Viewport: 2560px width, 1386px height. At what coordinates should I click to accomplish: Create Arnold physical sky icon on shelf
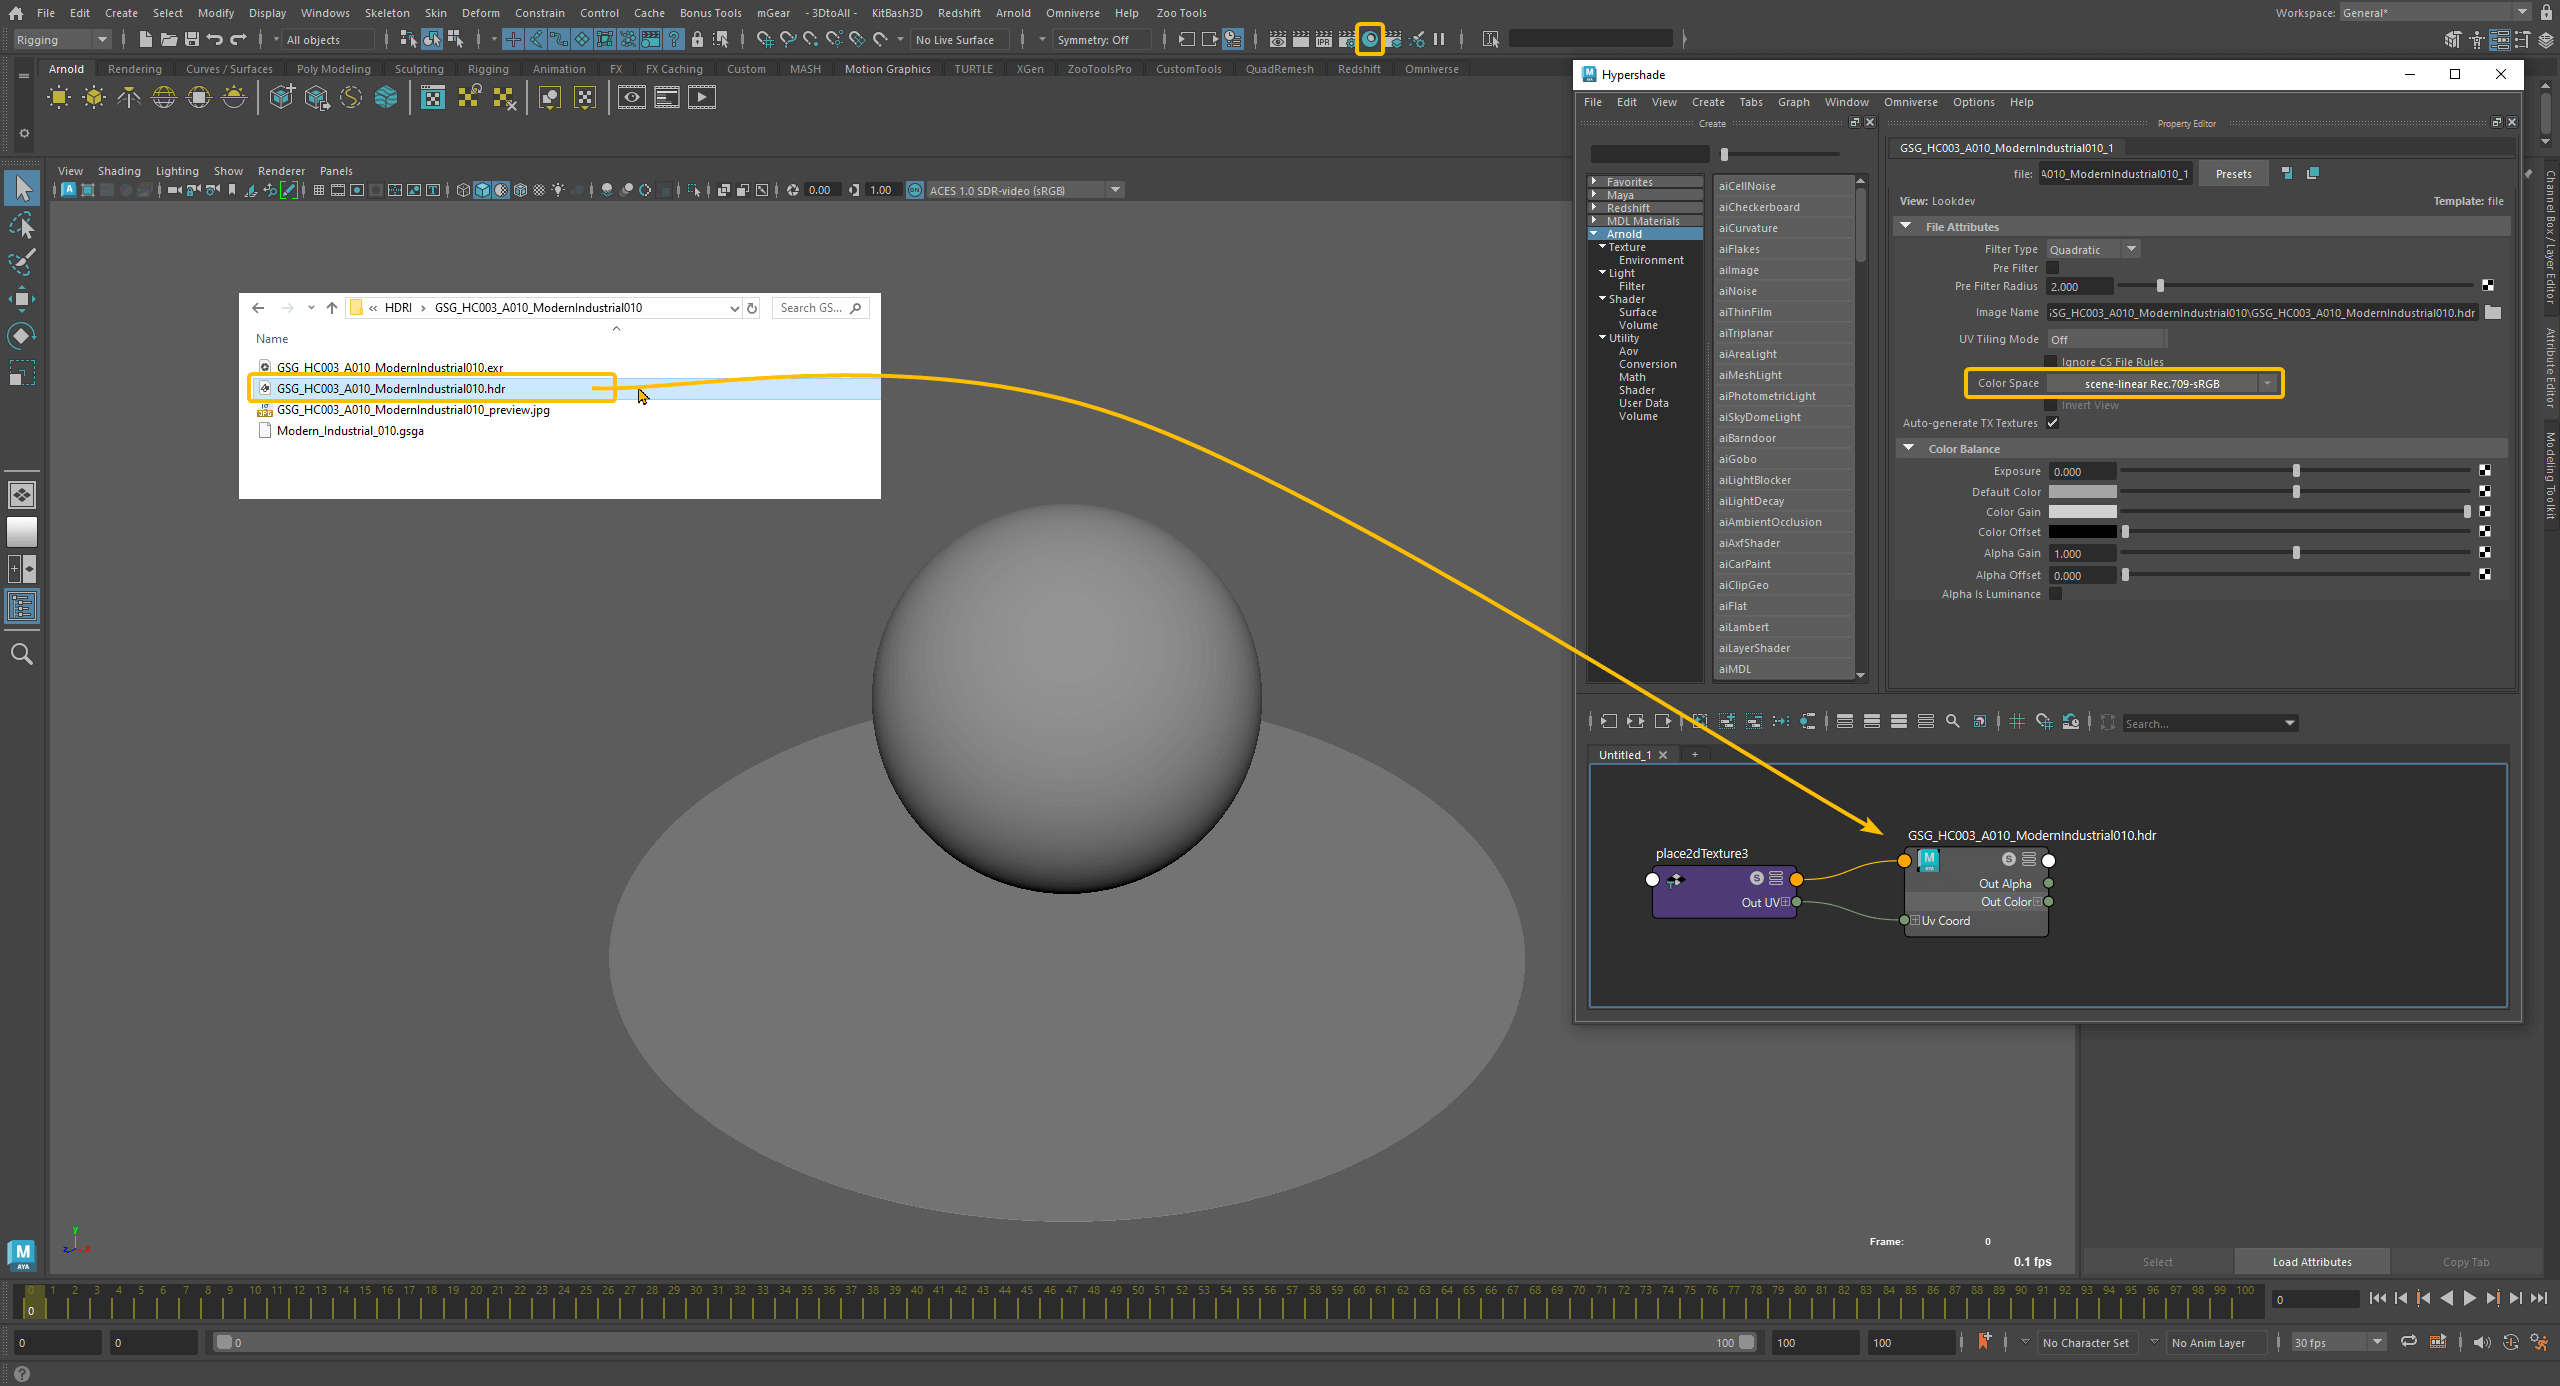[x=234, y=97]
